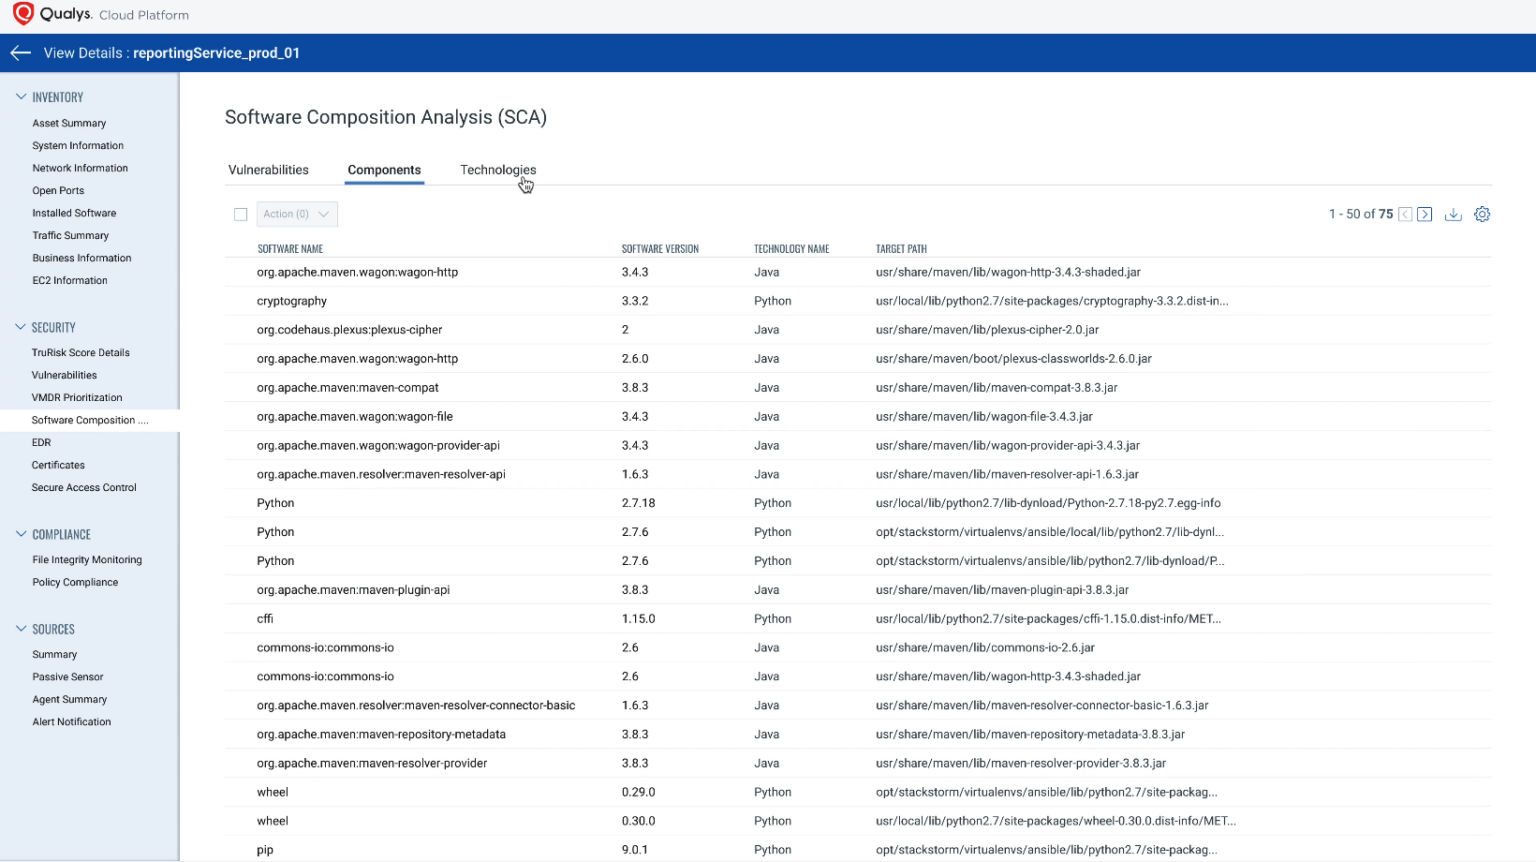The height and width of the screenshot is (862, 1536).
Task: Click the download icon to export components
Action: point(1453,213)
